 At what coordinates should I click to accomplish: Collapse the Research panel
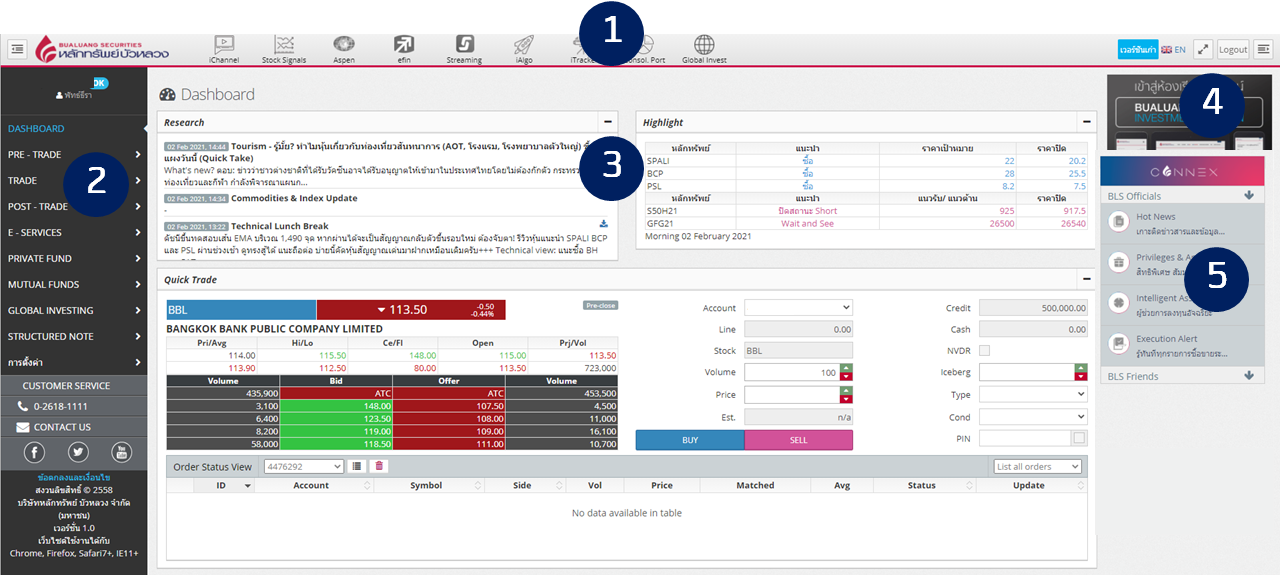608,122
